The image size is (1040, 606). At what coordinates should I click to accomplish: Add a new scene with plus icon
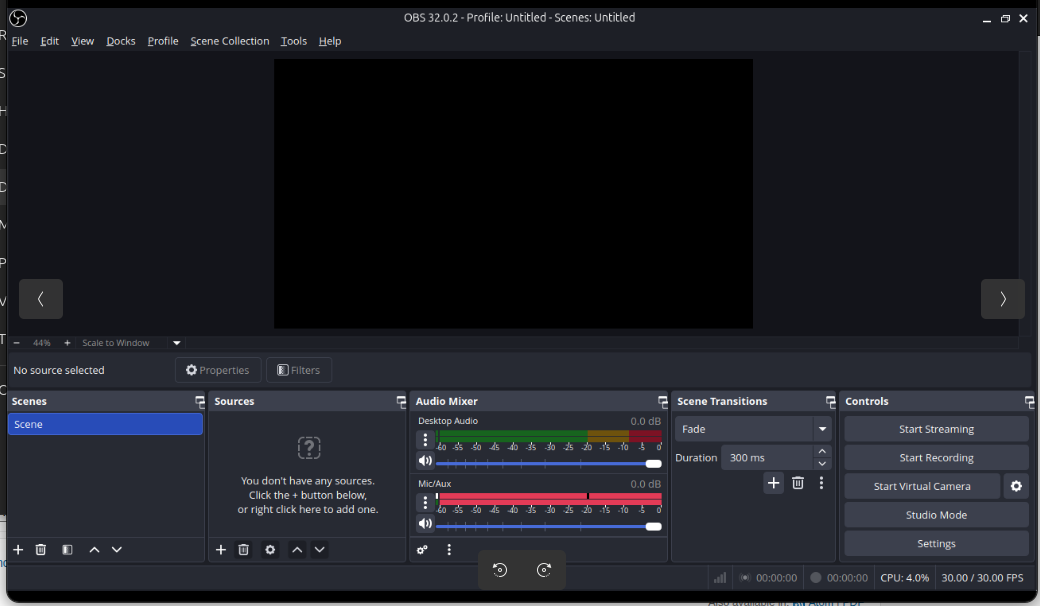pyautogui.click(x=18, y=550)
